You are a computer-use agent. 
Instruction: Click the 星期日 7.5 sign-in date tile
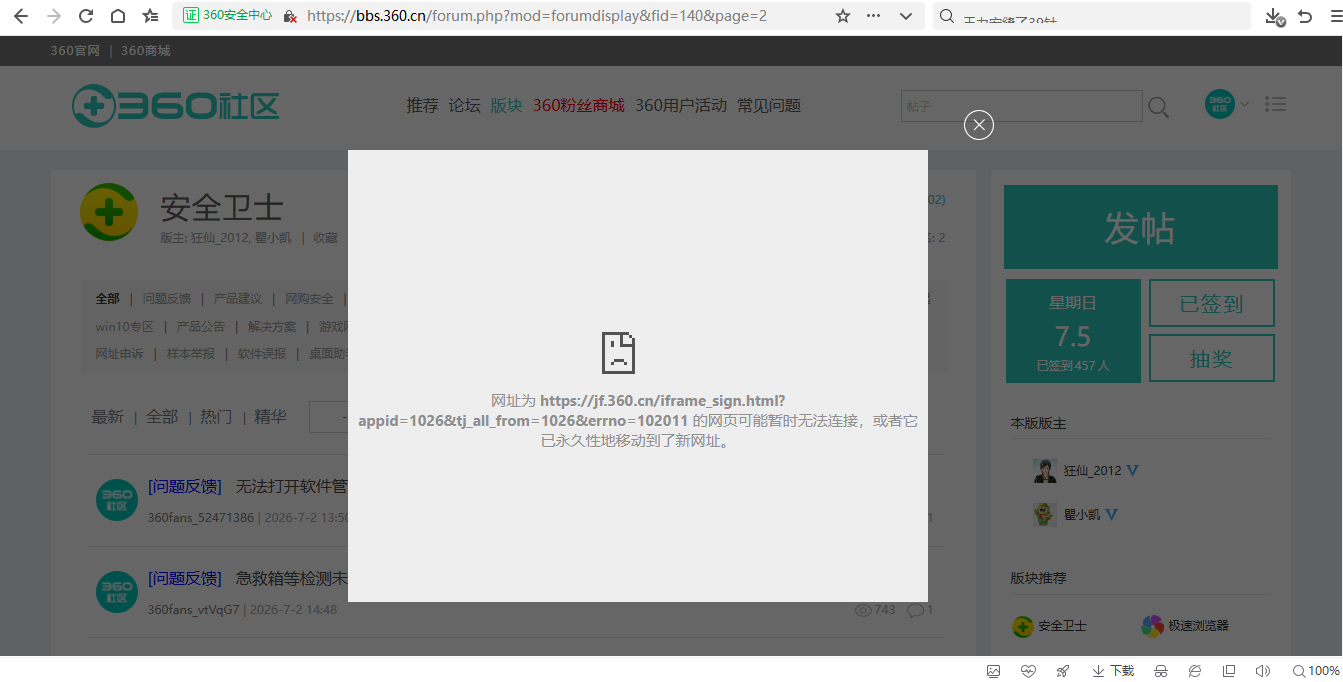[x=1073, y=331]
